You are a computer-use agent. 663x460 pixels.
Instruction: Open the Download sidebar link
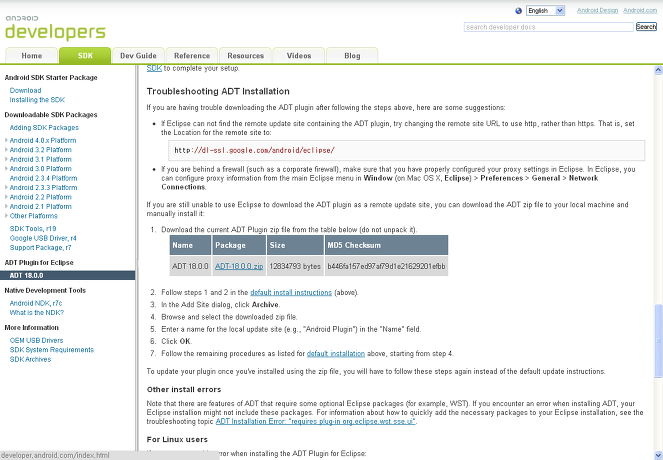[25, 90]
